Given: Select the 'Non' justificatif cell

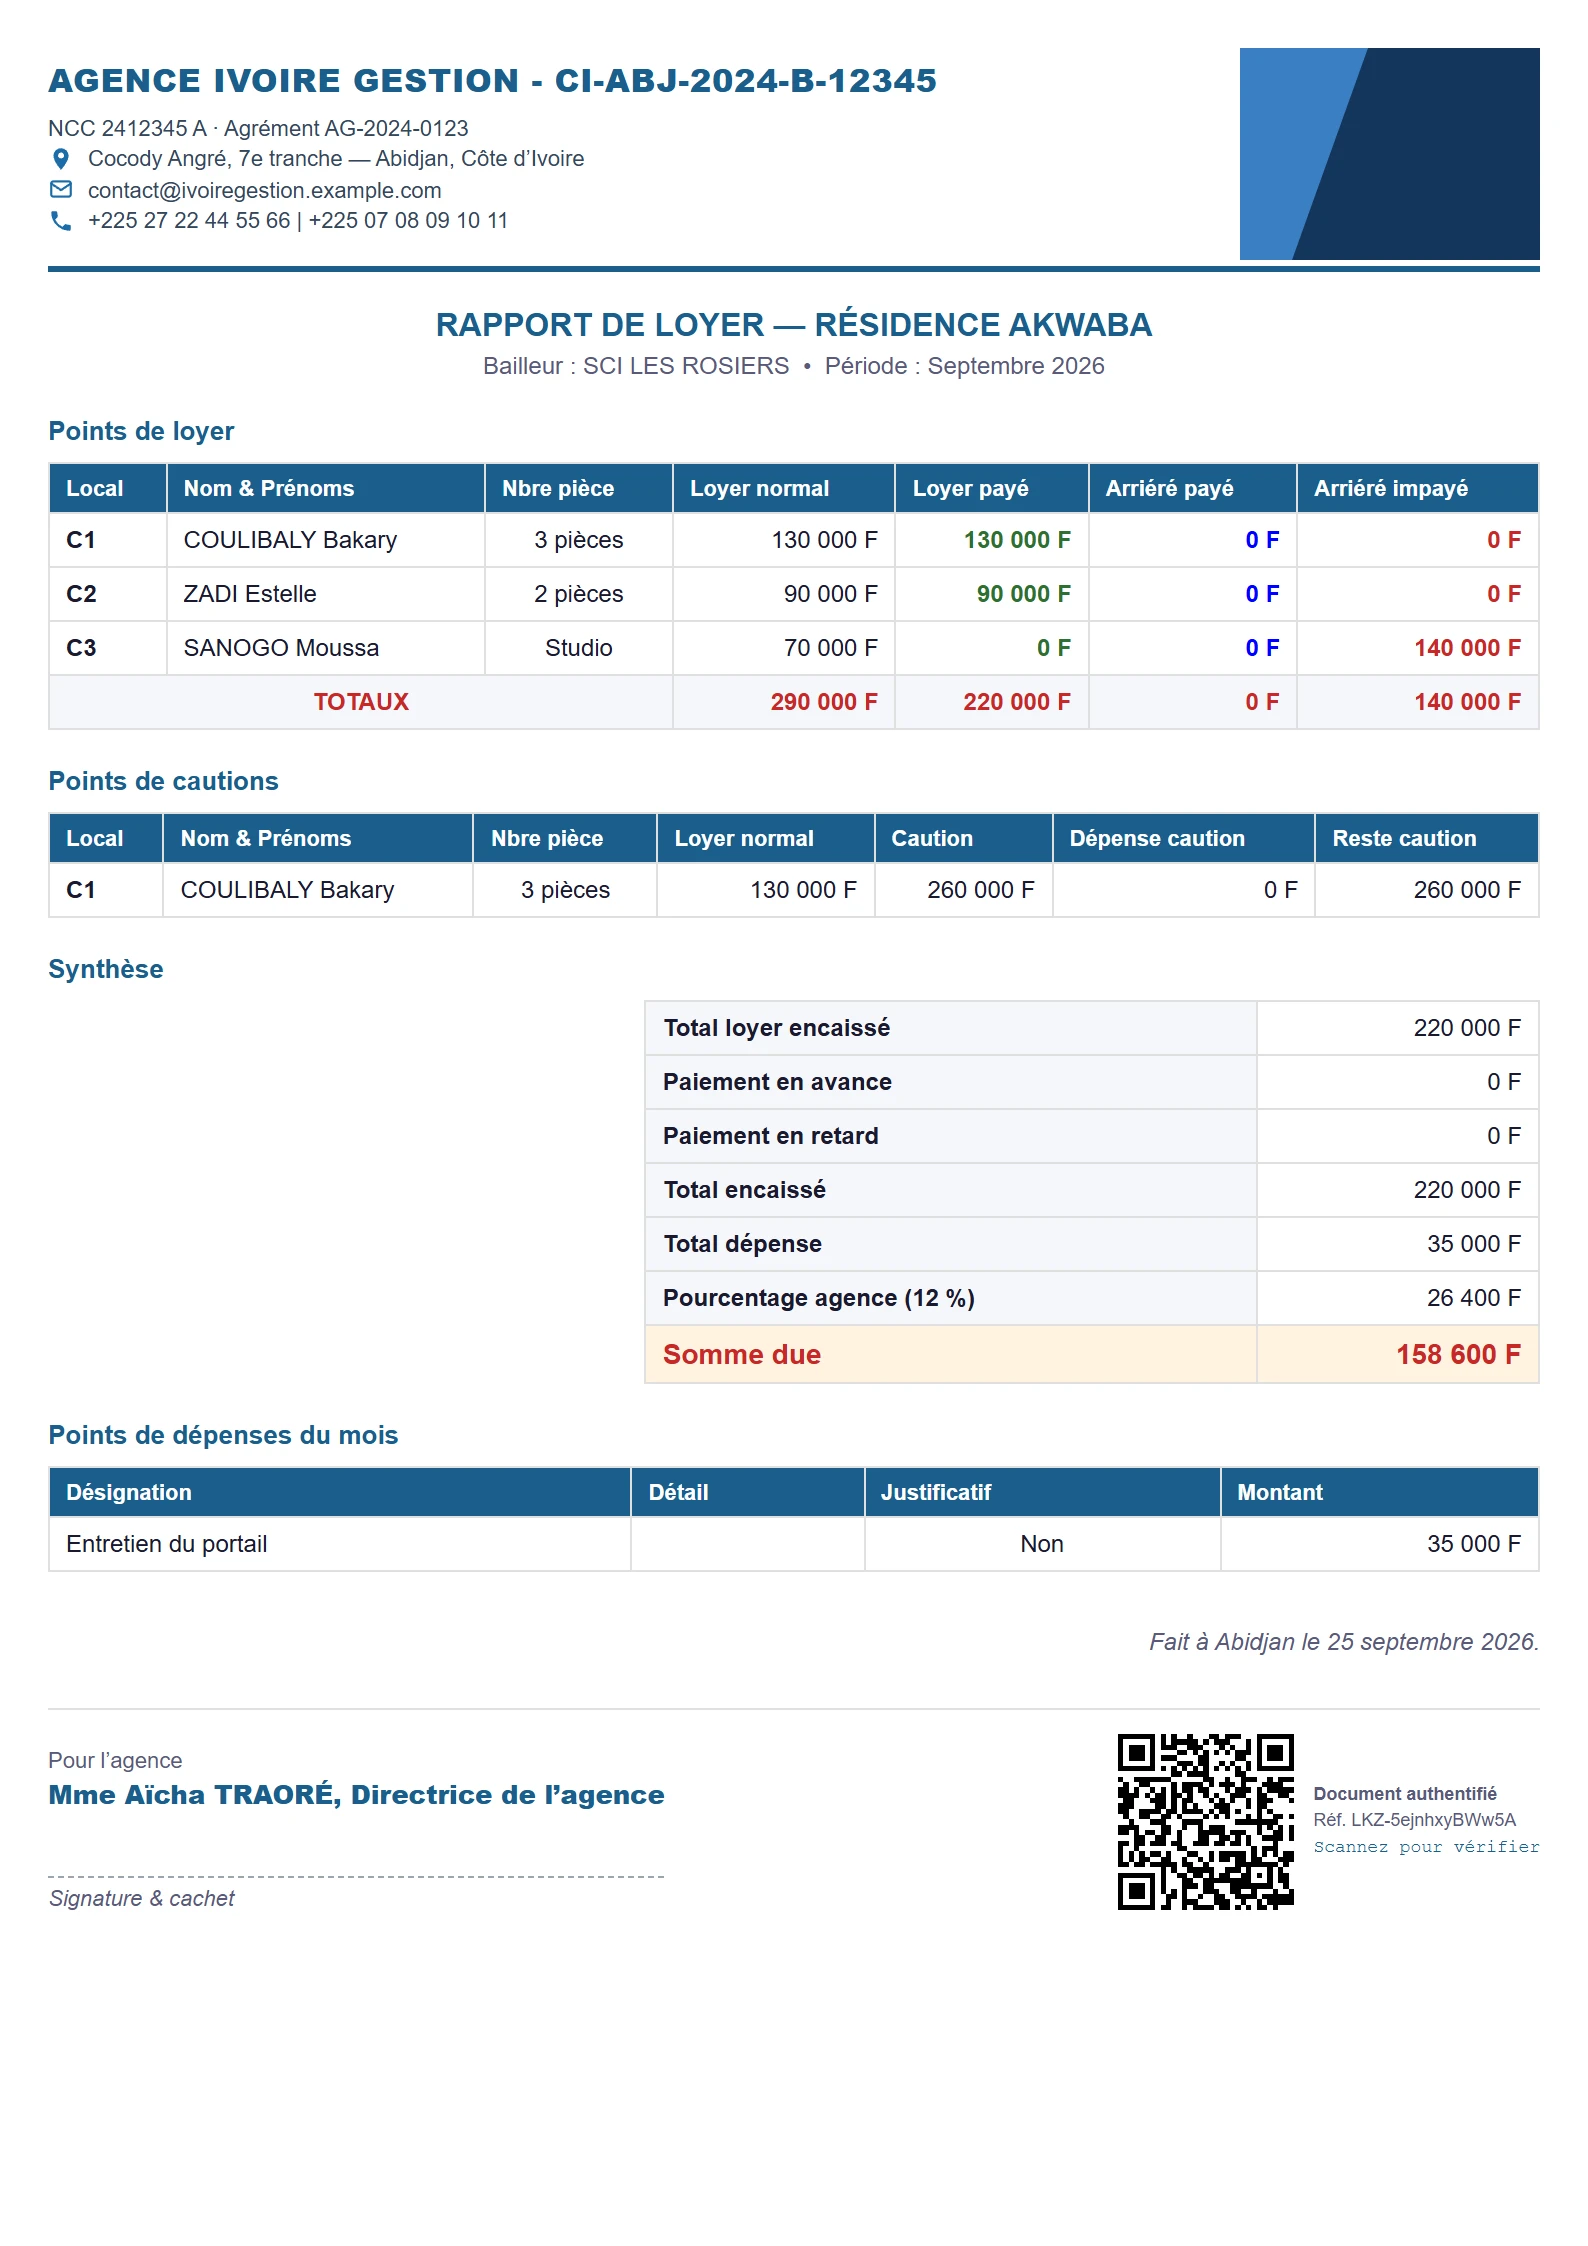Looking at the screenshot, I should (1042, 1544).
